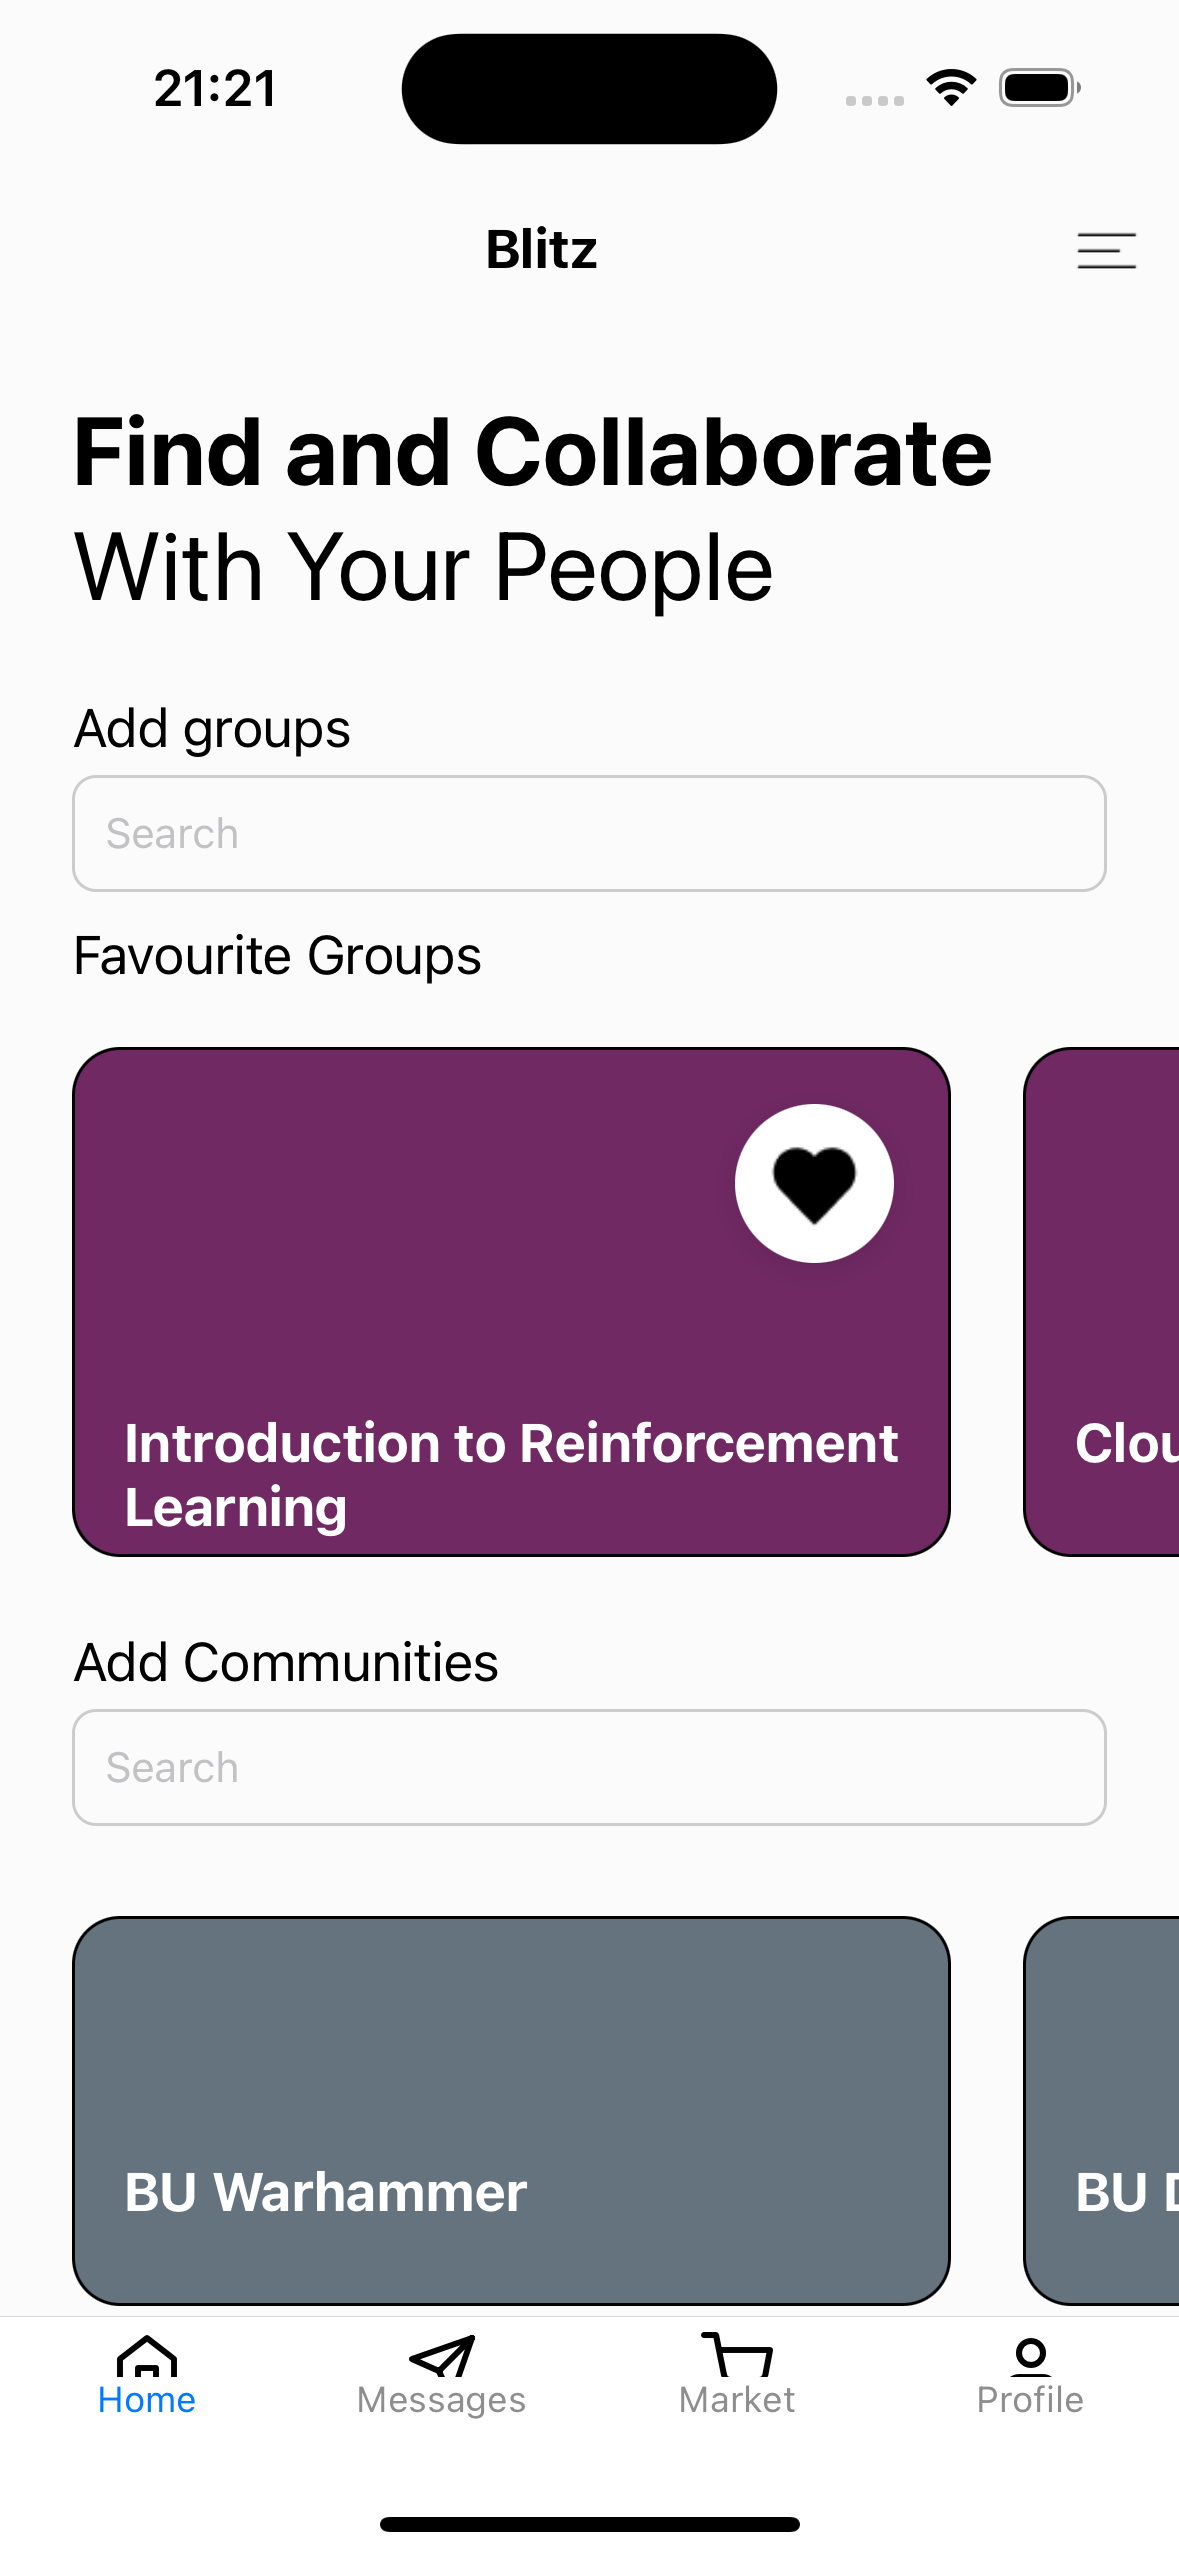1179x2556 pixels.
Task: Unfavourite Introduction to Reinforcement Learning heart
Action: coord(814,1183)
